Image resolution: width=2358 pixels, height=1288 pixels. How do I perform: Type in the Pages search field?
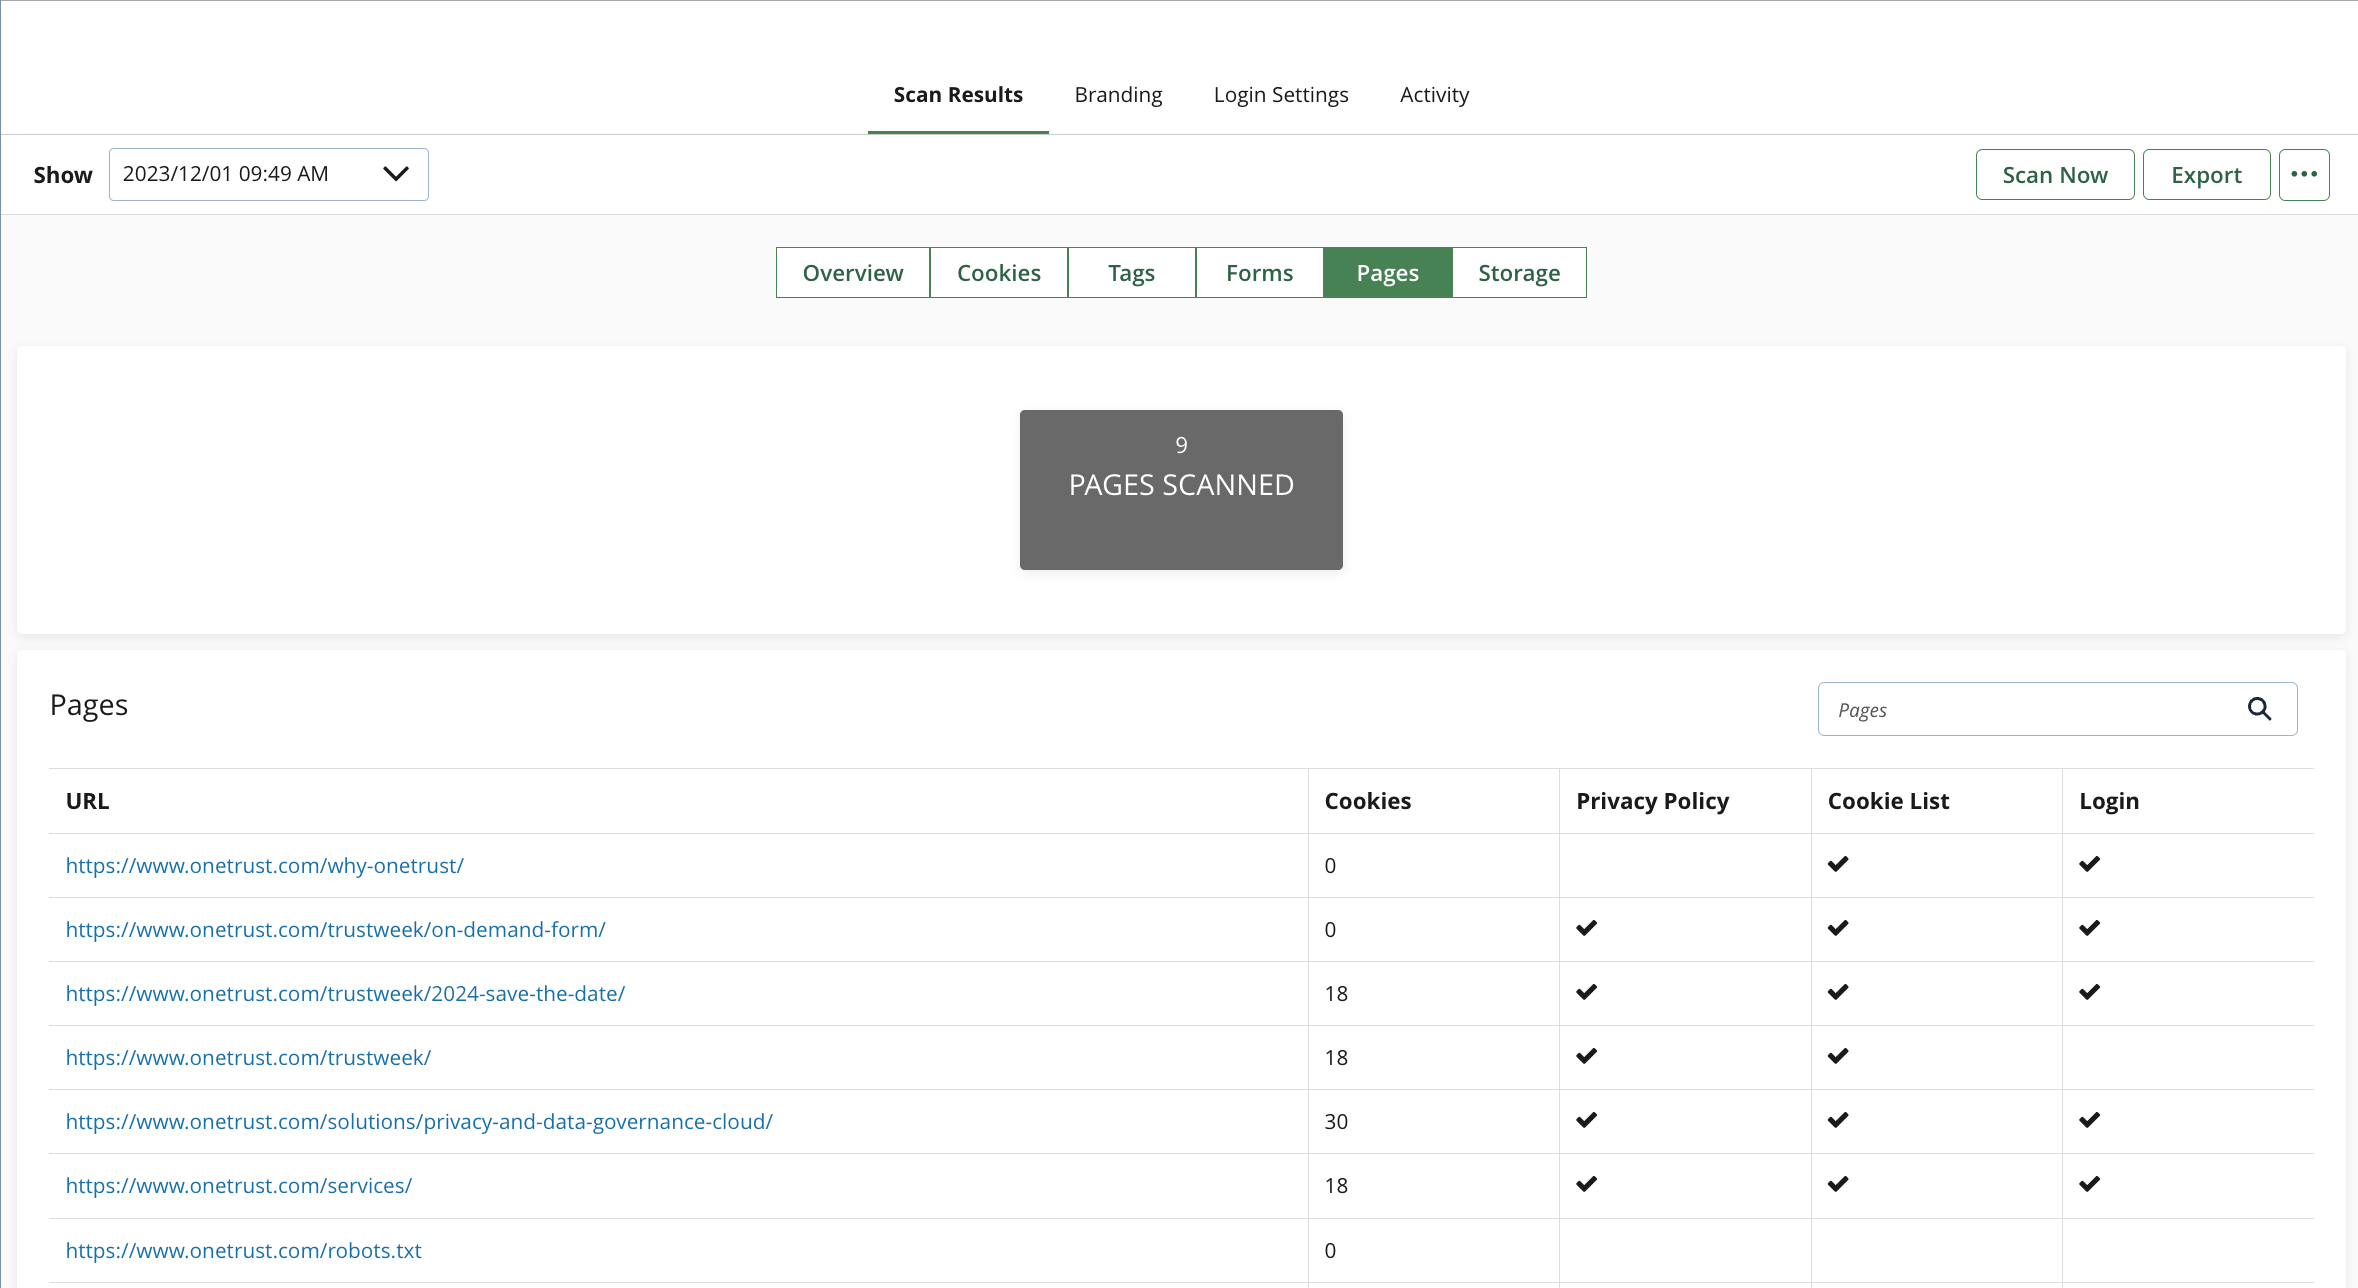point(2030,709)
